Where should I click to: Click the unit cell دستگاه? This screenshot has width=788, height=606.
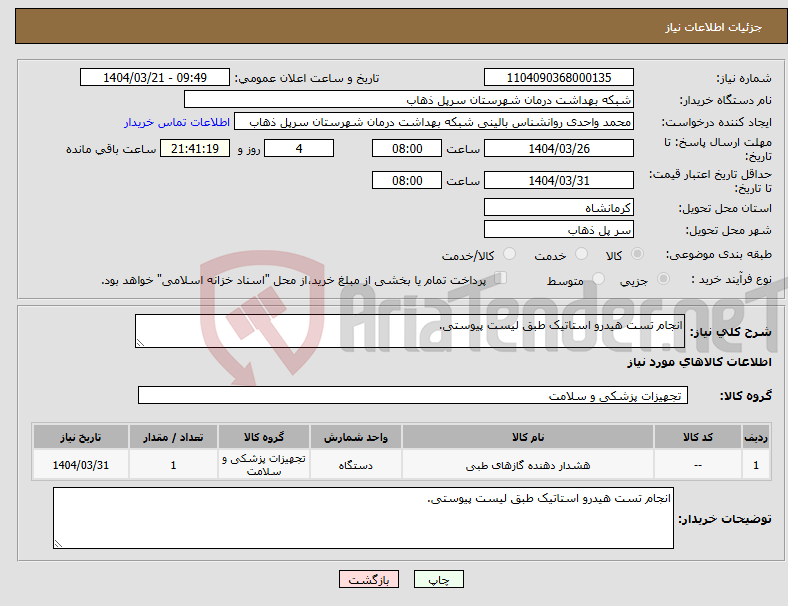coord(356,465)
